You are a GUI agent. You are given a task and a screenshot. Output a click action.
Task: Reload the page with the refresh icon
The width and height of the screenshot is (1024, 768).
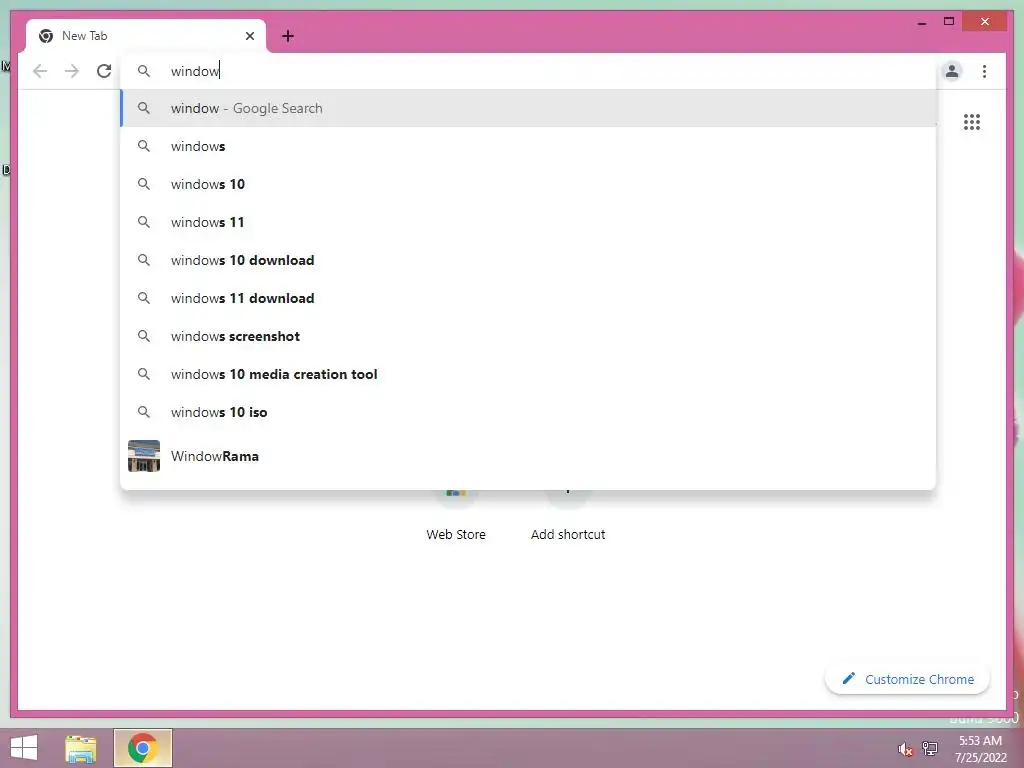click(104, 71)
